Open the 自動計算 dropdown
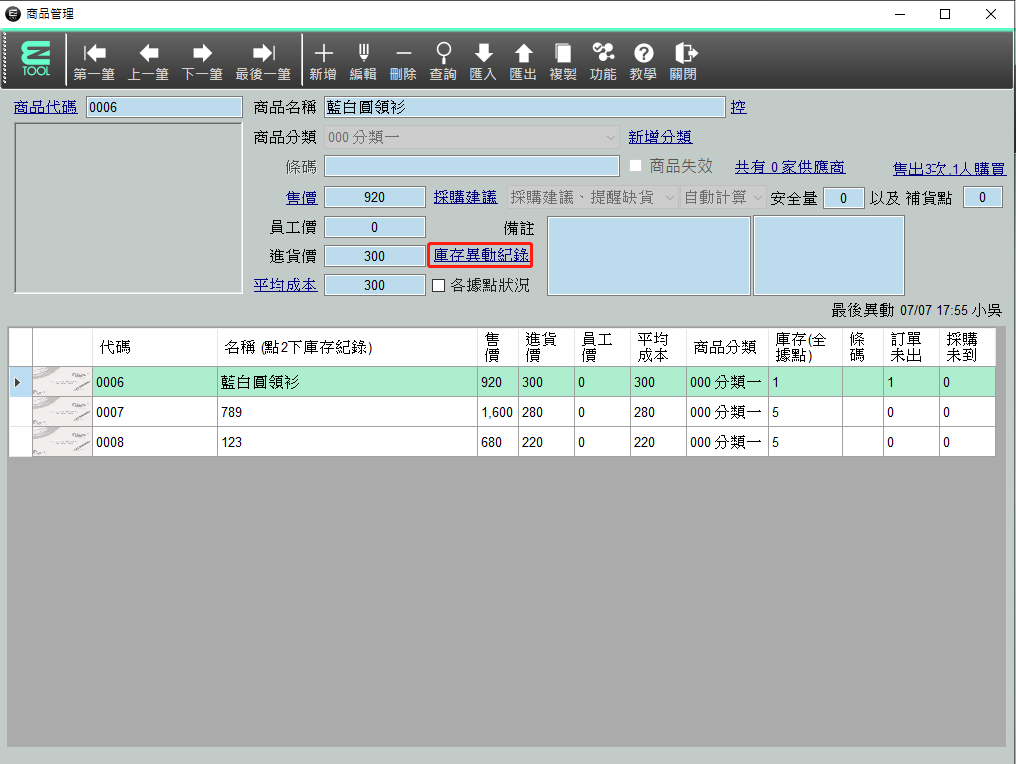The image size is (1016, 764). point(756,197)
